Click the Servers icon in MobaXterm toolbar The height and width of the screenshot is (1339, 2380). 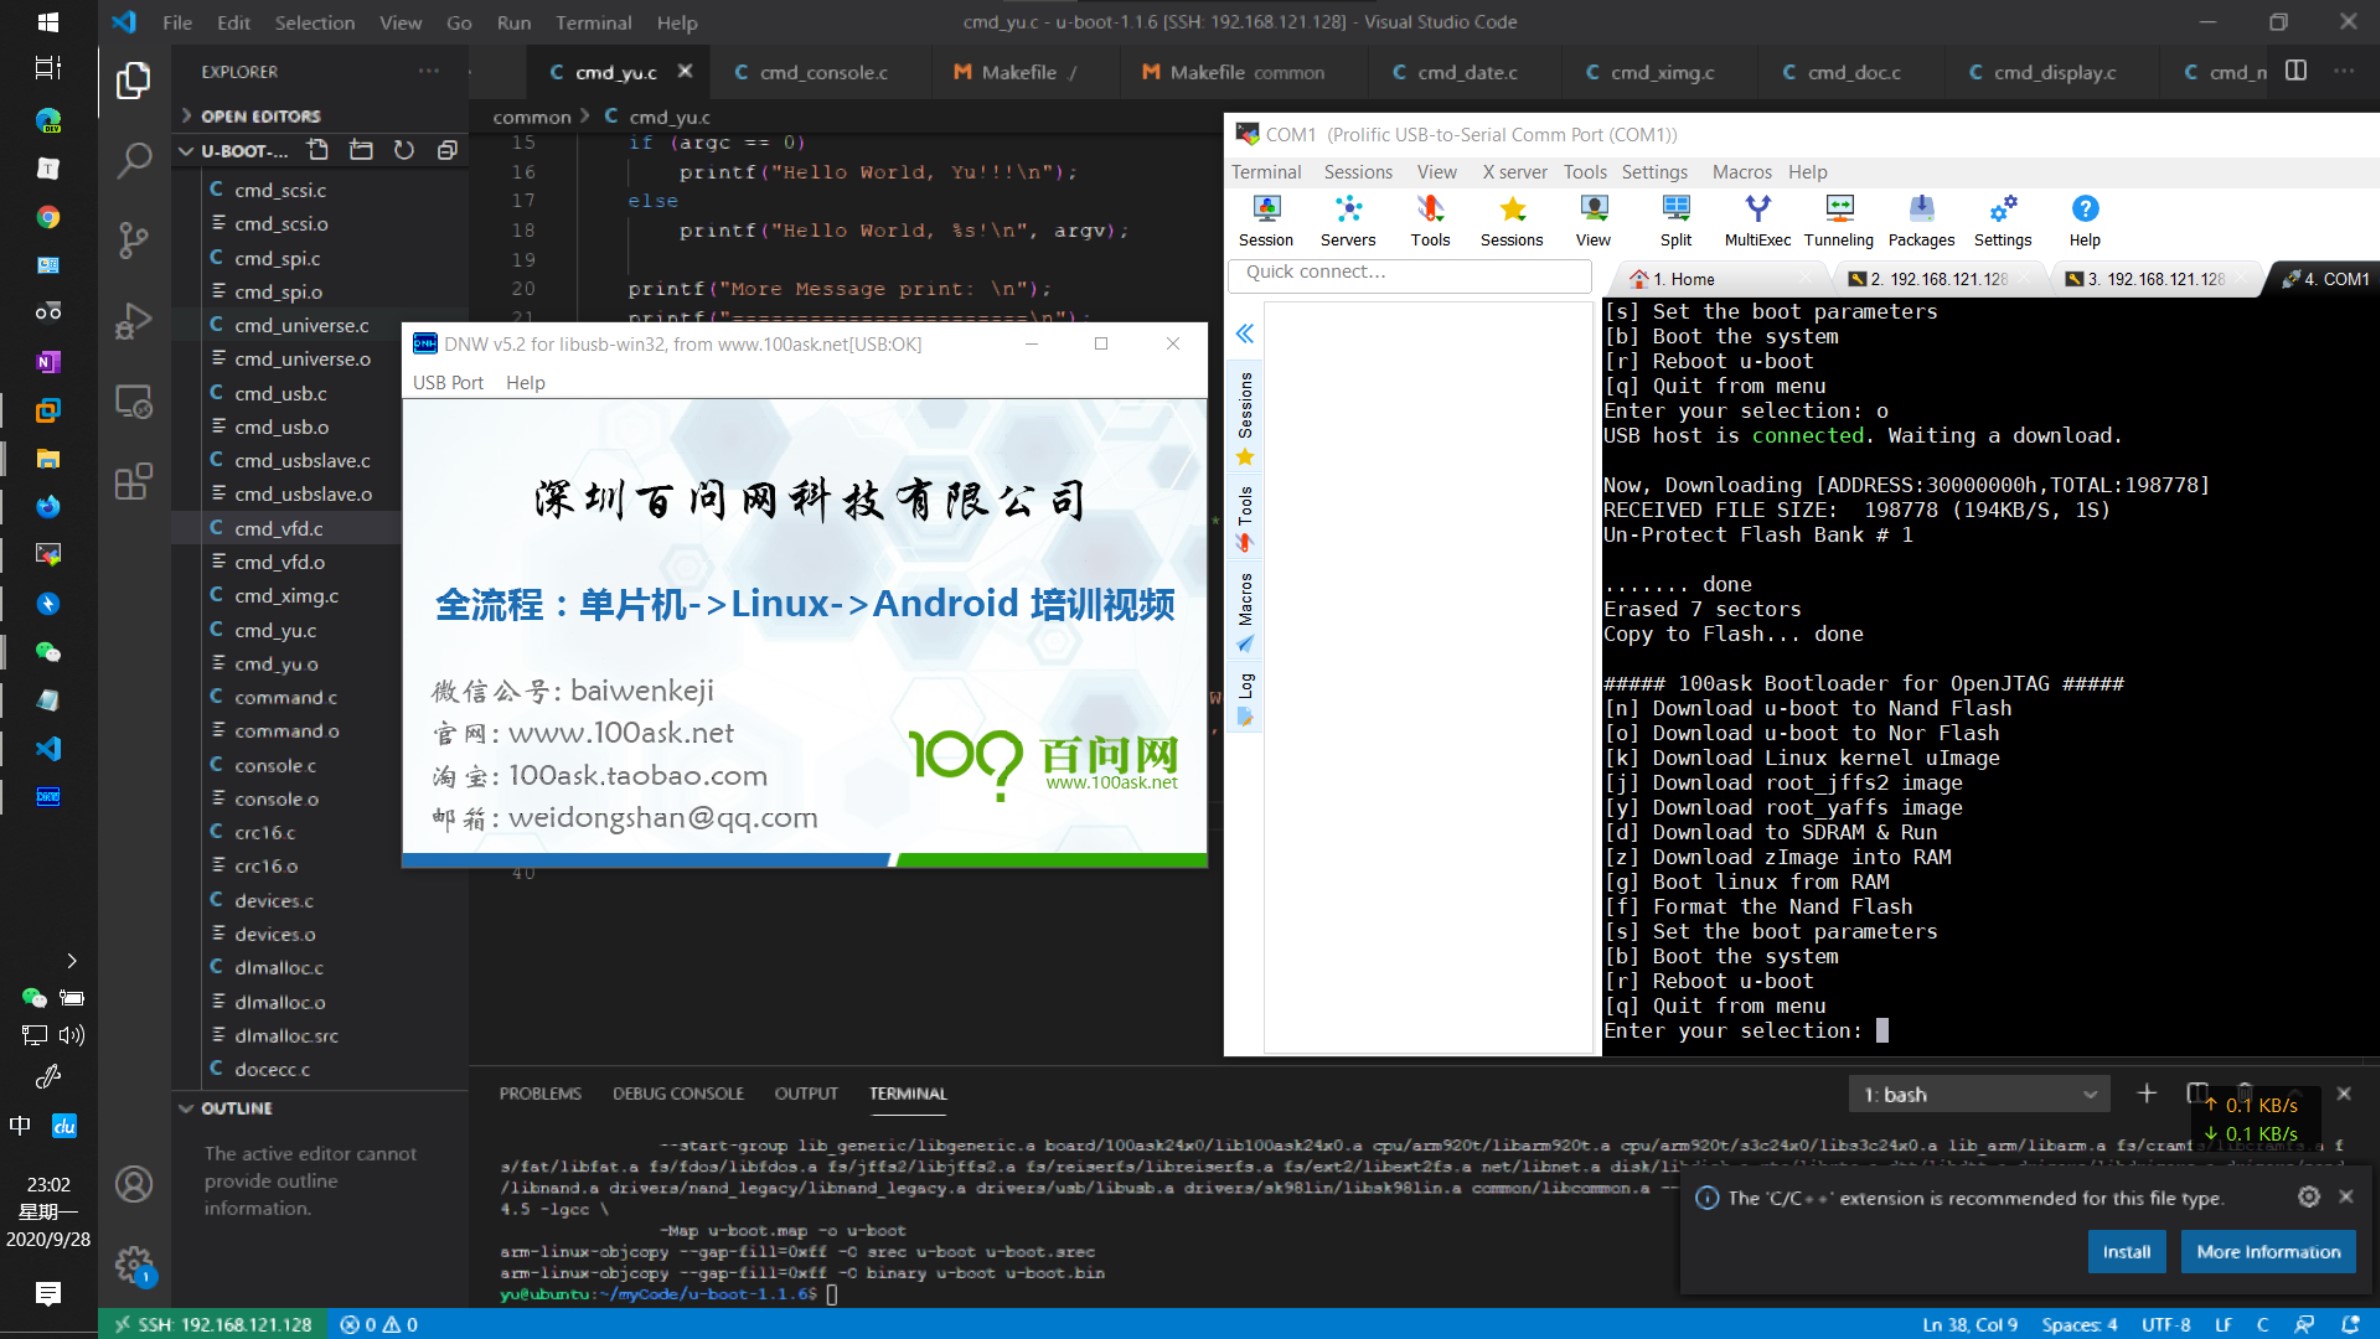click(x=1348, y=220)
